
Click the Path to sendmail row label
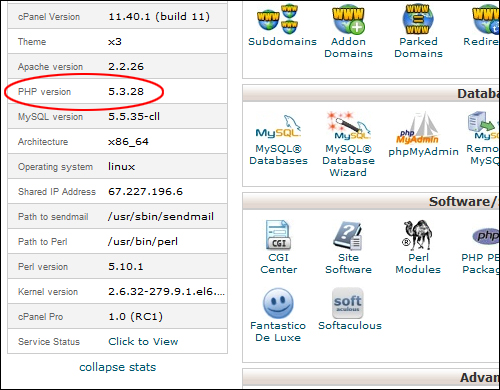pyautogui.click(x=53, y=217)
